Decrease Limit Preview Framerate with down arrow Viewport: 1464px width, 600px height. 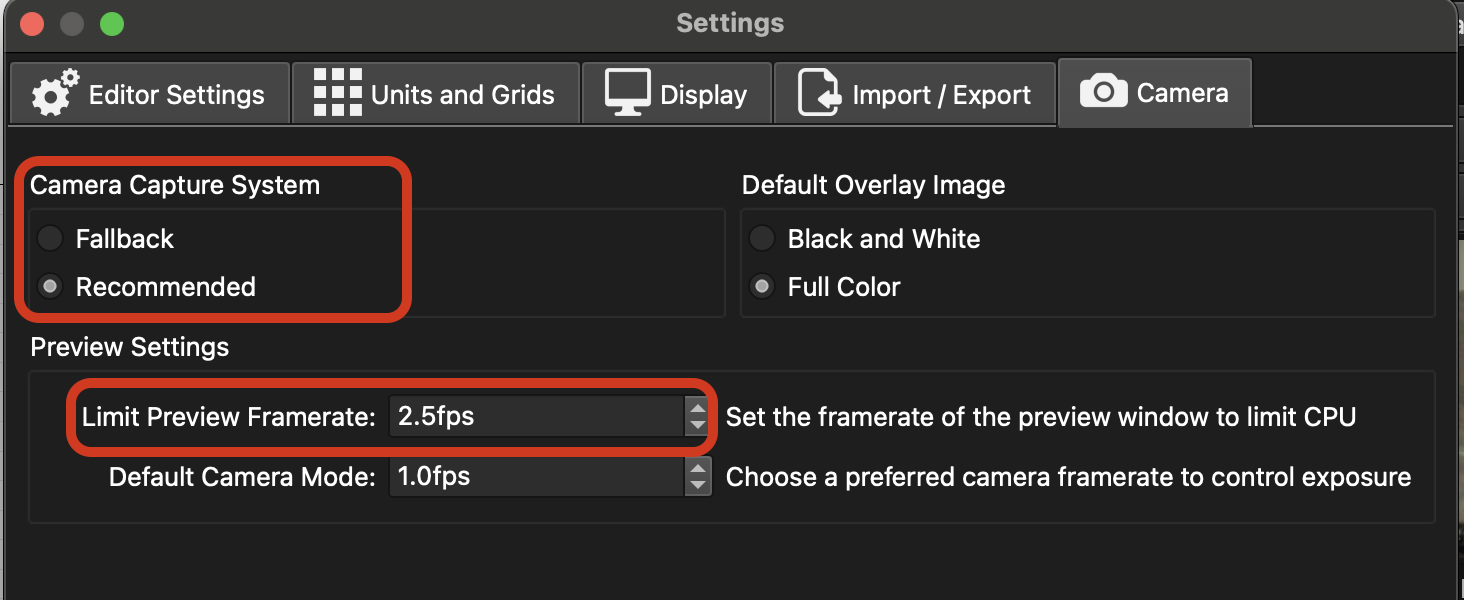pos(697,426)
